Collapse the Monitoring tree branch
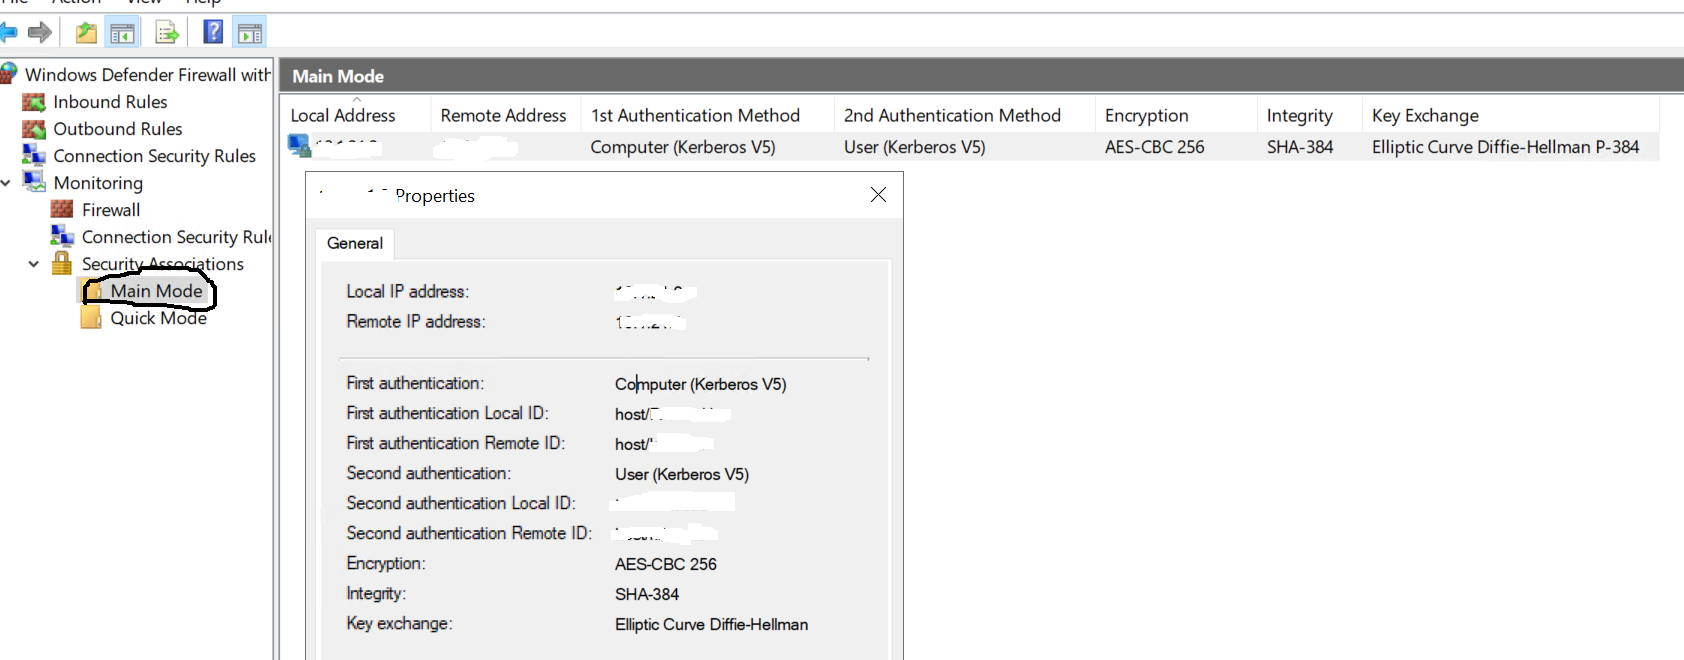 click(x=8, y=182)
